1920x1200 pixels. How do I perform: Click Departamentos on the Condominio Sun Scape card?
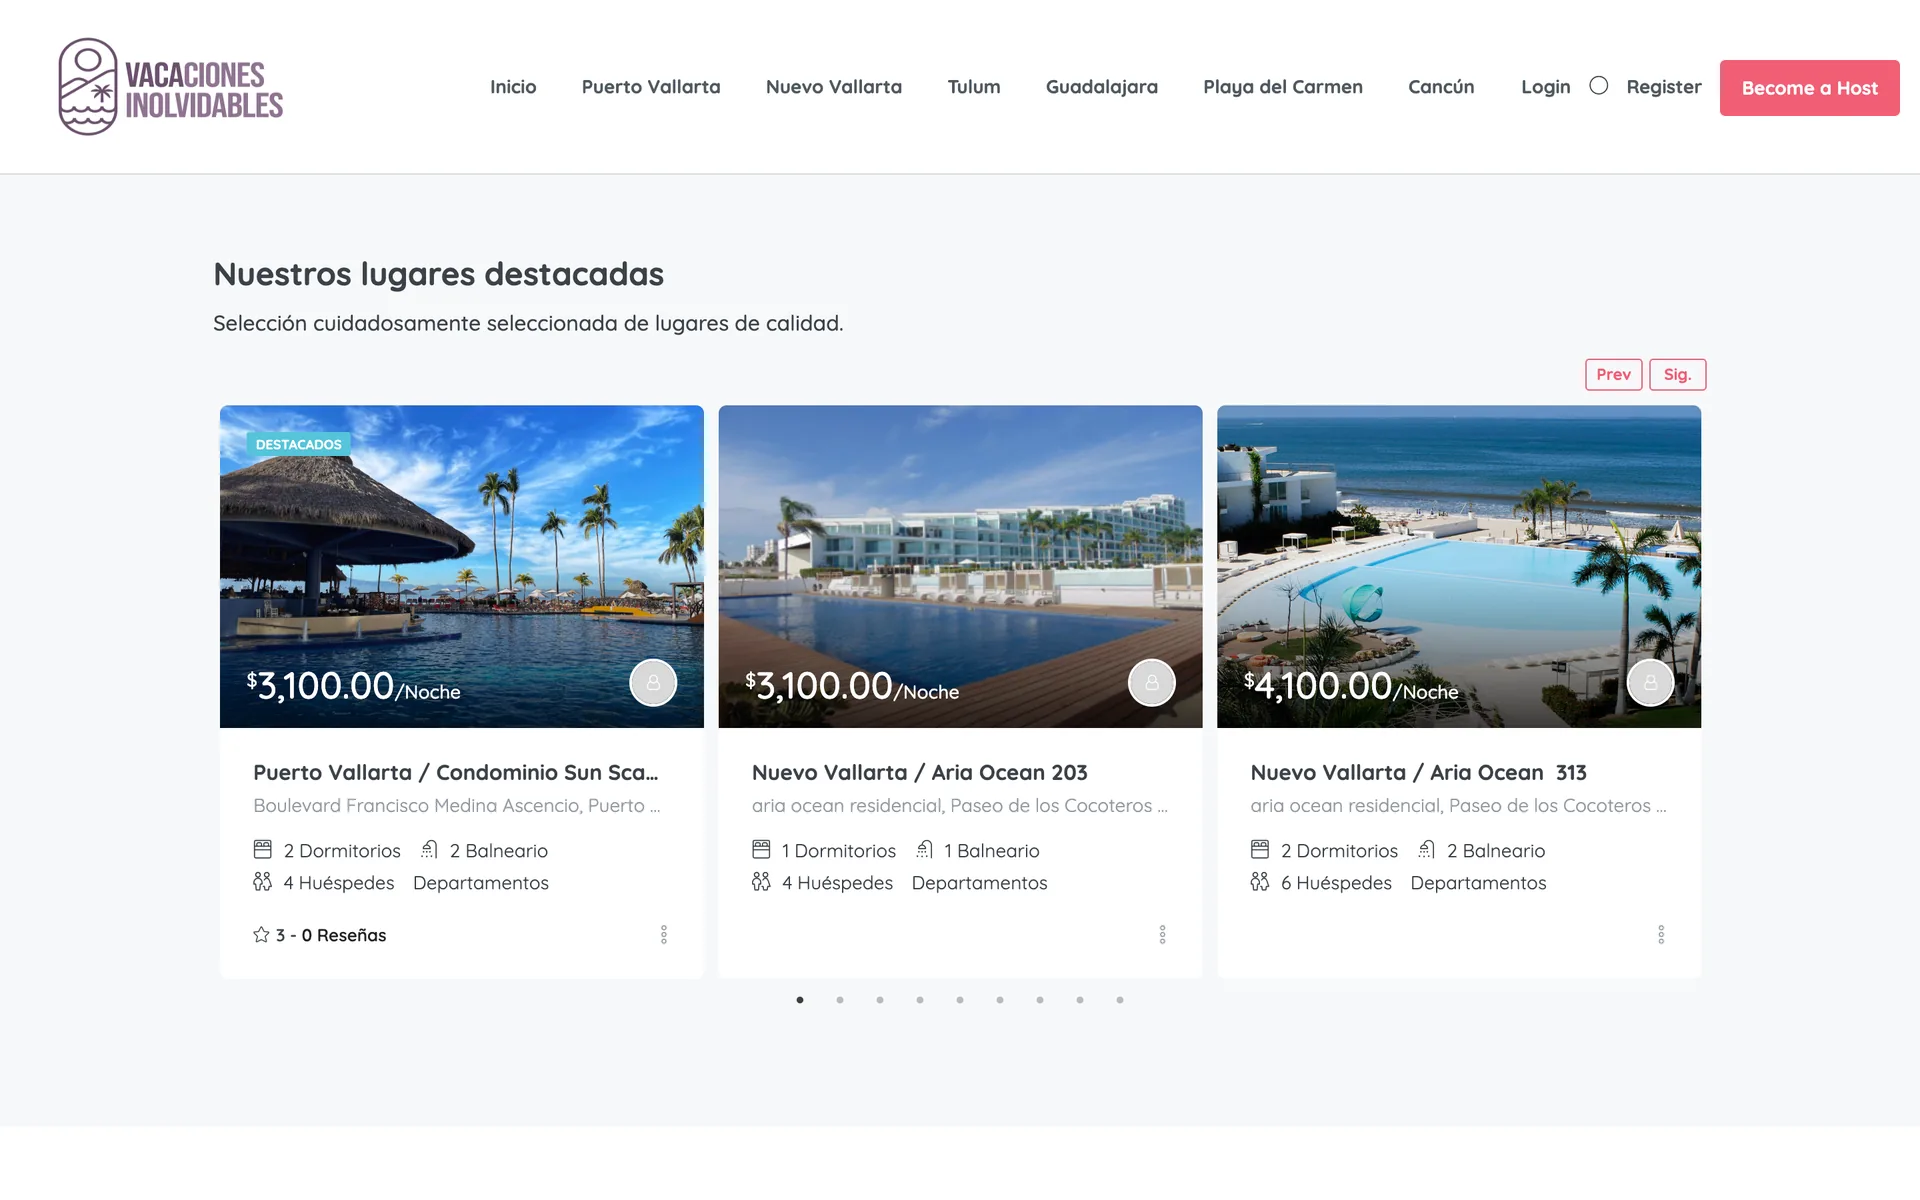[481, 883]
